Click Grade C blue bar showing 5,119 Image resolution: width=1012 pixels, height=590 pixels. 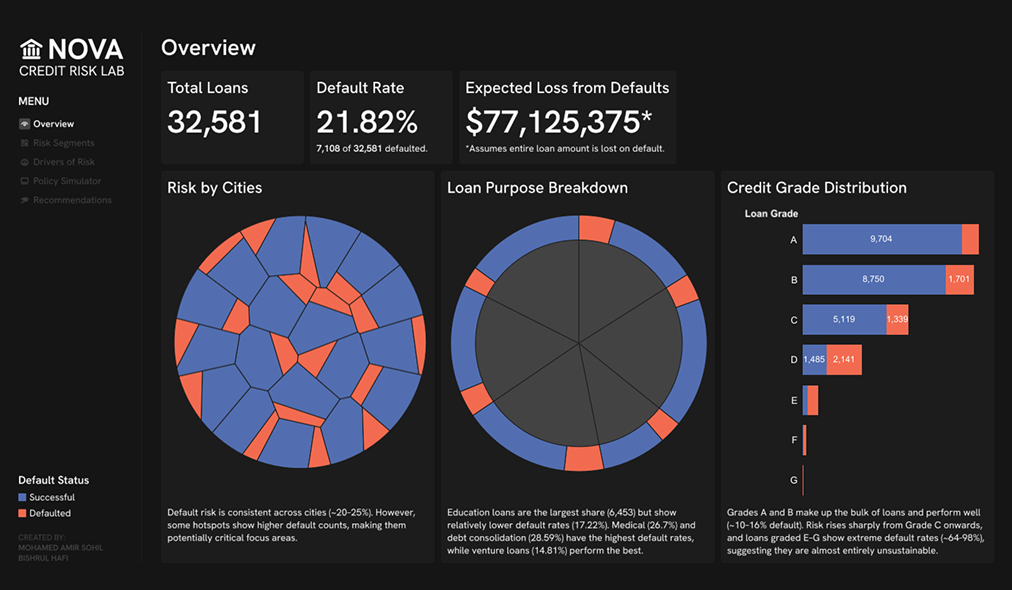point(843,320)
